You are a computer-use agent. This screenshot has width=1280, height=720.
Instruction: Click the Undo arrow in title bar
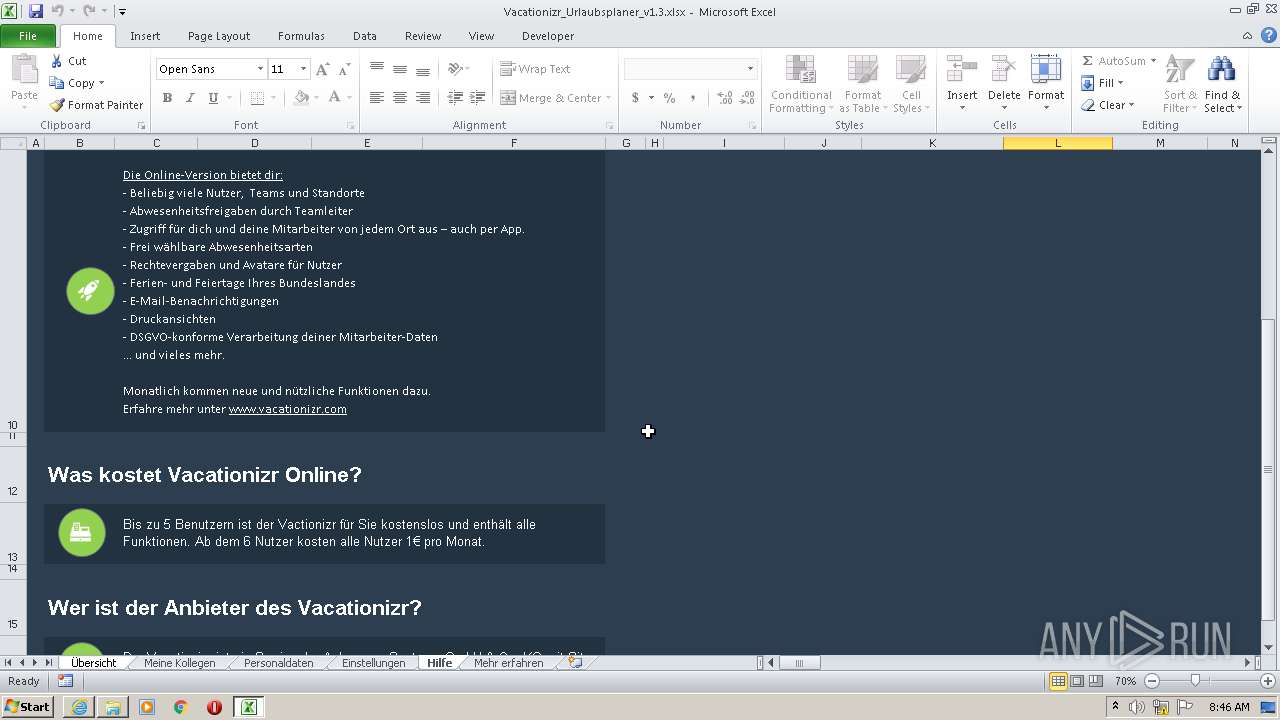pyautogui.click(x=57, y=11)
